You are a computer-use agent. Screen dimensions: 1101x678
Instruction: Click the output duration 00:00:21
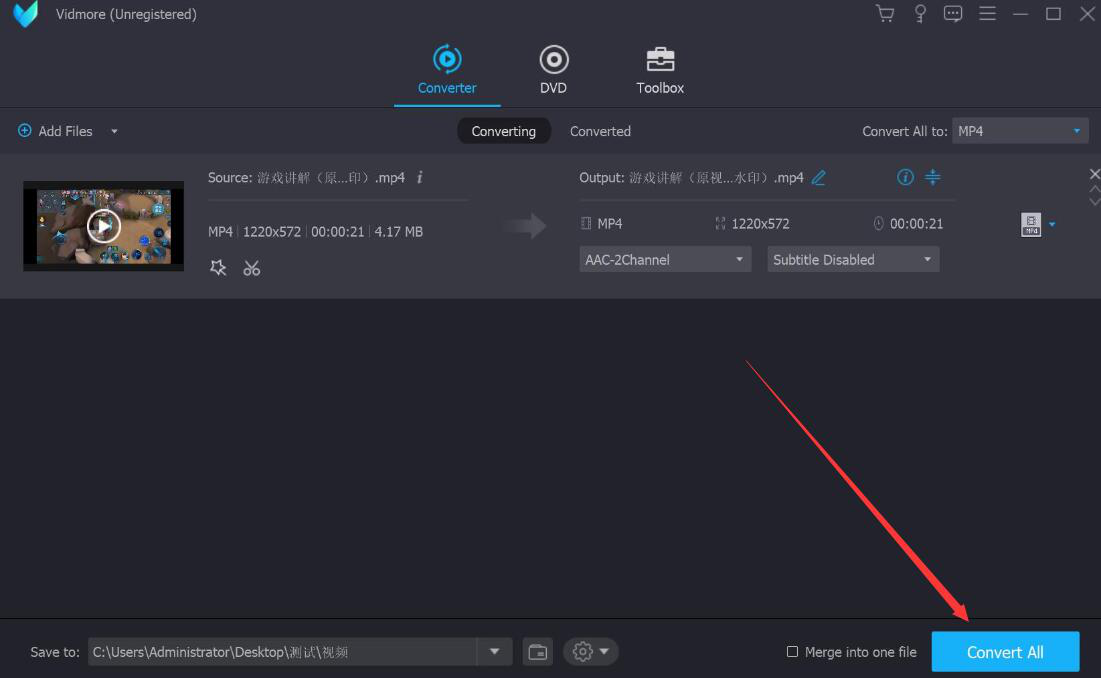pos(916,224)
